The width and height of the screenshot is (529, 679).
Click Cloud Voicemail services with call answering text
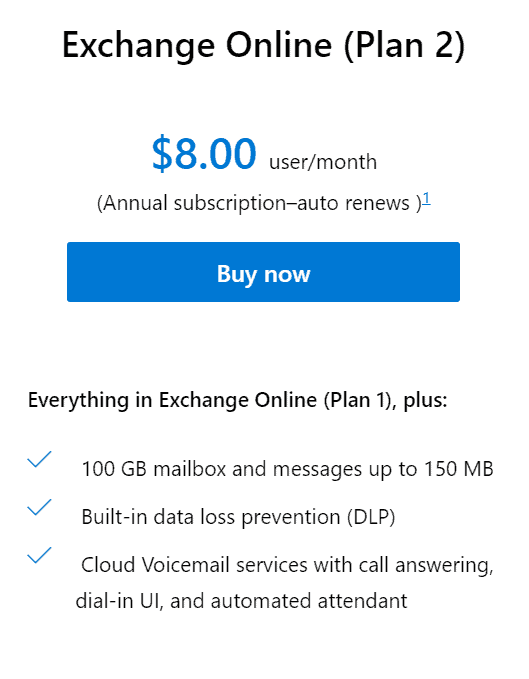pyautogui.click(x=287, y=565)
